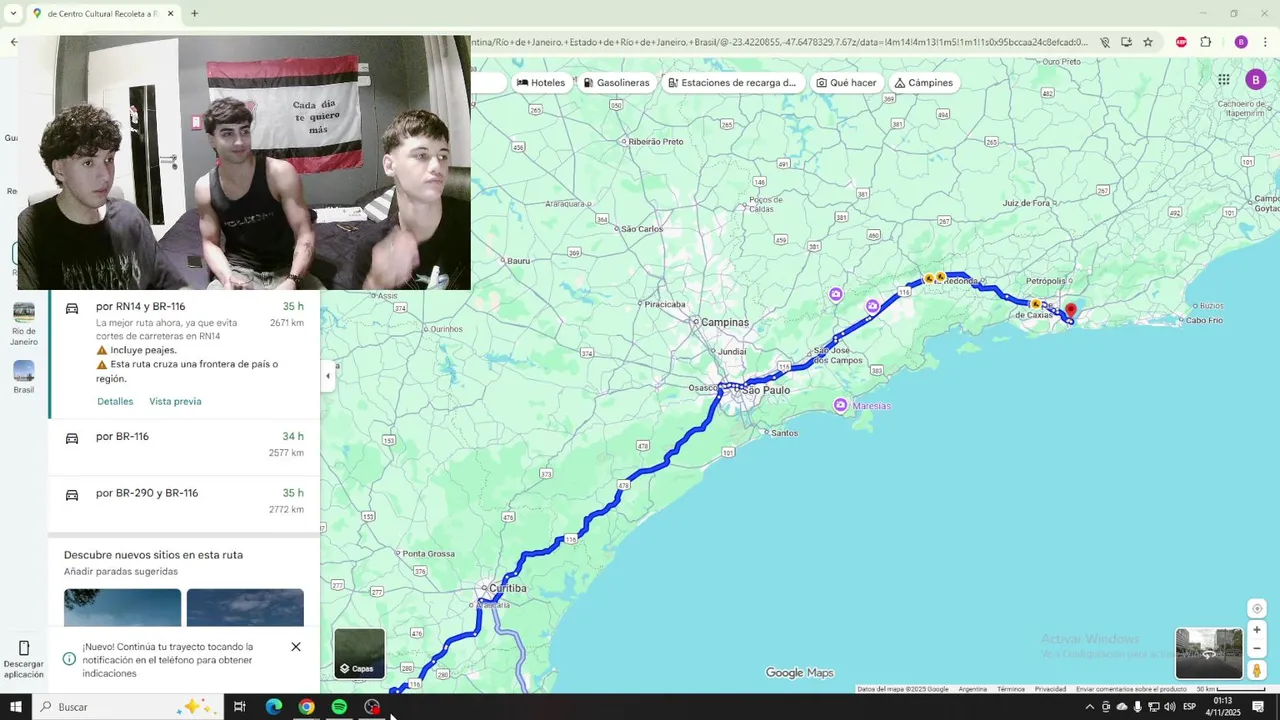This screenshot has width=1280, height=720.
Task: Open Spotify from the taskbar
Action: [339, 707]
